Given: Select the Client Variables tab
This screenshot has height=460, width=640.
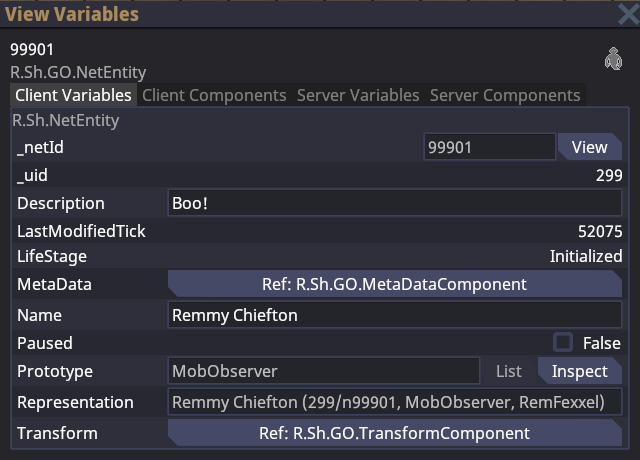Looking at the screenshot, I should click(73, 95).
